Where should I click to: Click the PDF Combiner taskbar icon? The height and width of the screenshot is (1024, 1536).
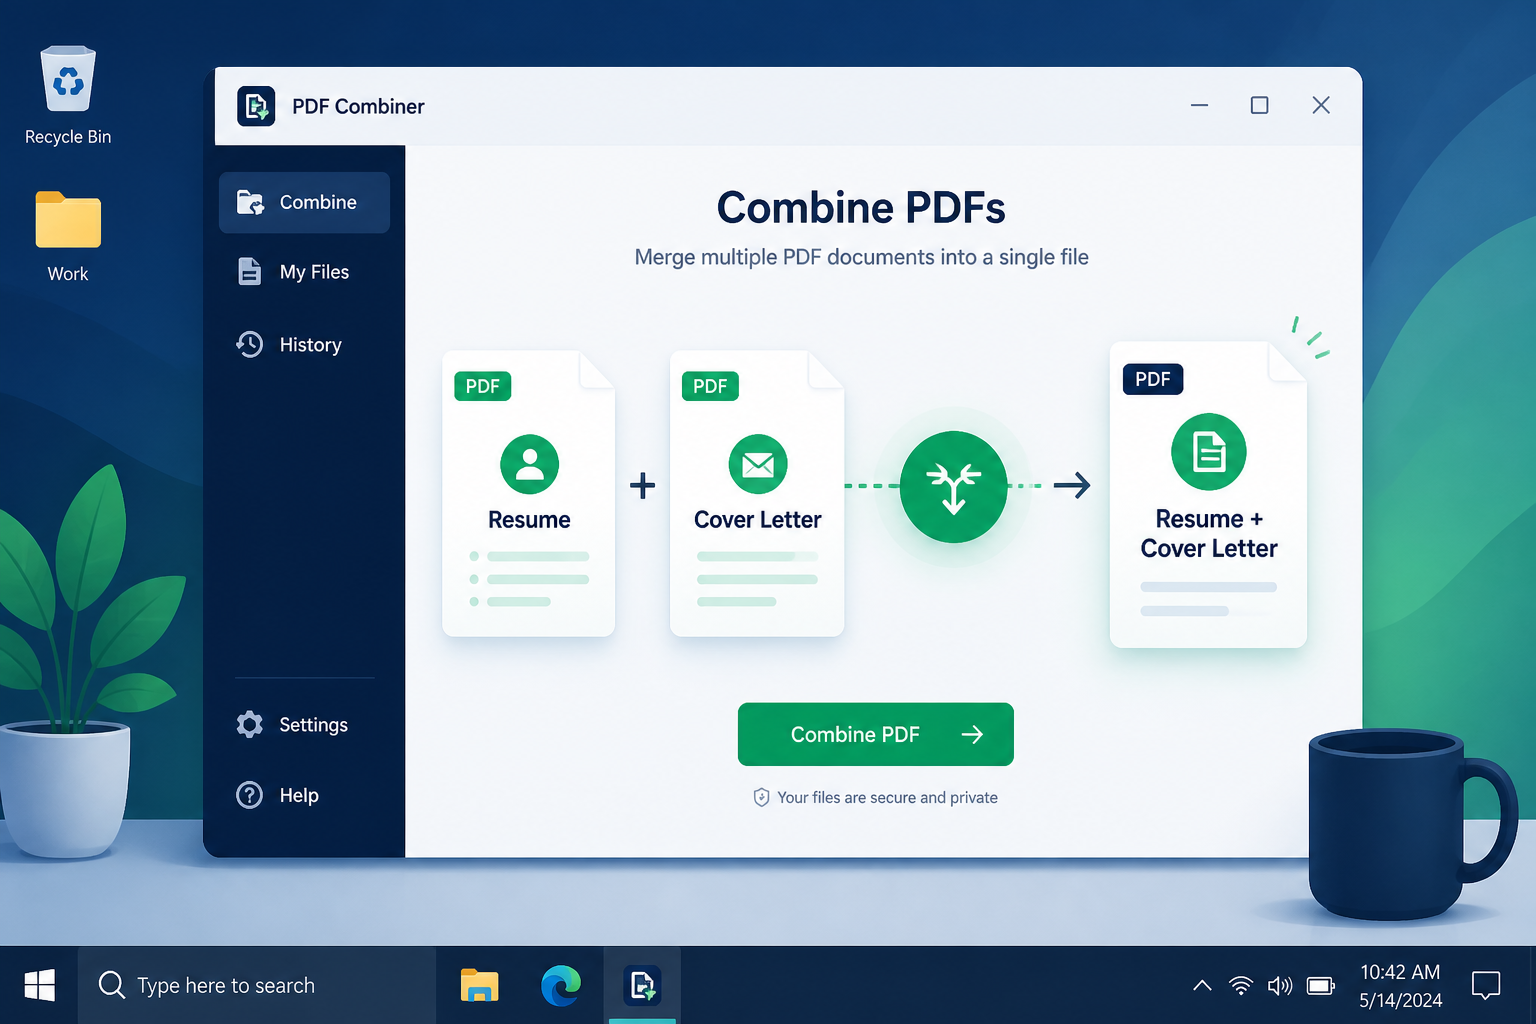tap(642, 985)
